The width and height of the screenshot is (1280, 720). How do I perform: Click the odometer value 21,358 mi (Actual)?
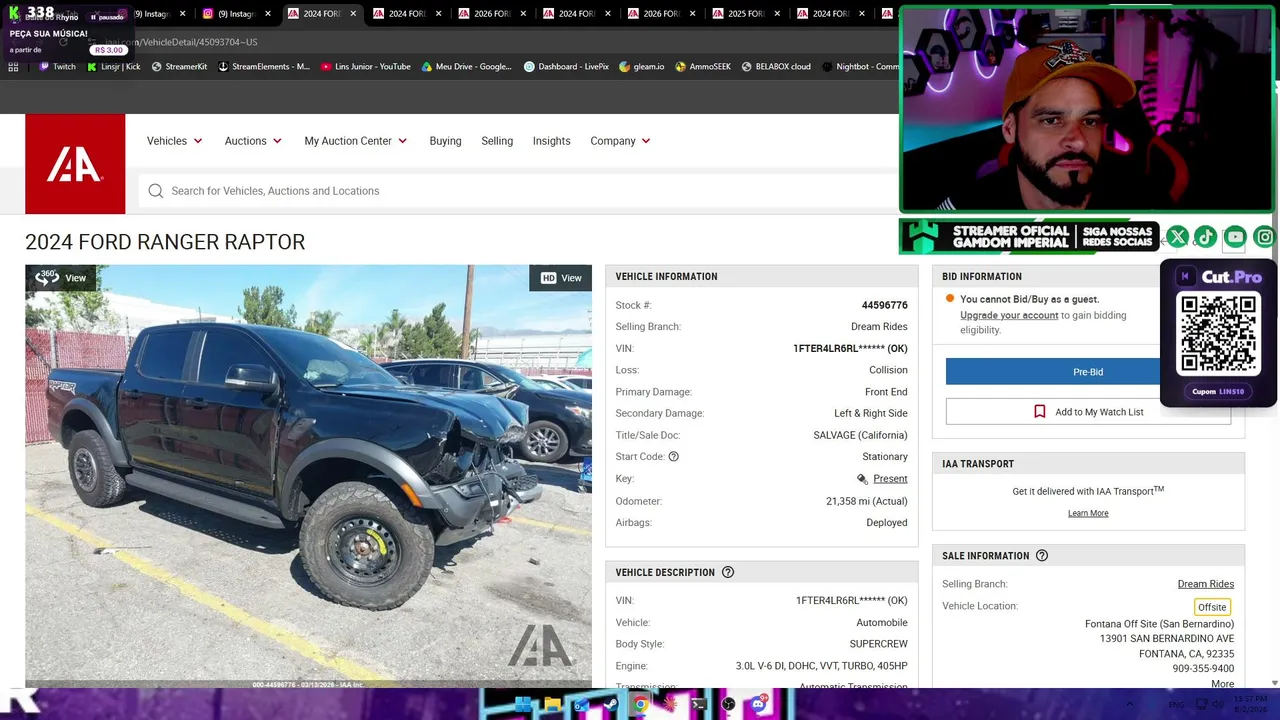[x=867, y=501]
